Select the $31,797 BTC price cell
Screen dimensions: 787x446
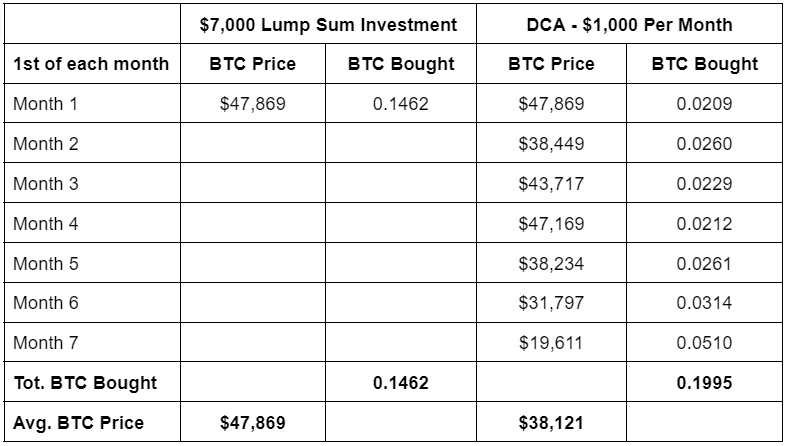pos(551,303)
